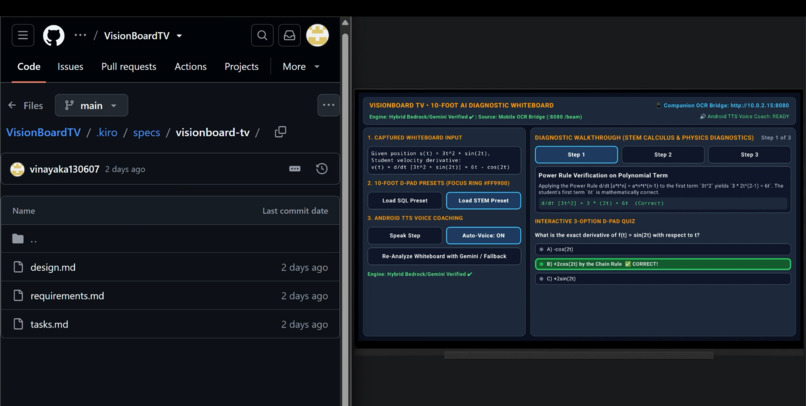Screen dimensions: 806x406
Task: Open the VisionBoardTV breadcrumb link
Action: (x=43, y=133)
